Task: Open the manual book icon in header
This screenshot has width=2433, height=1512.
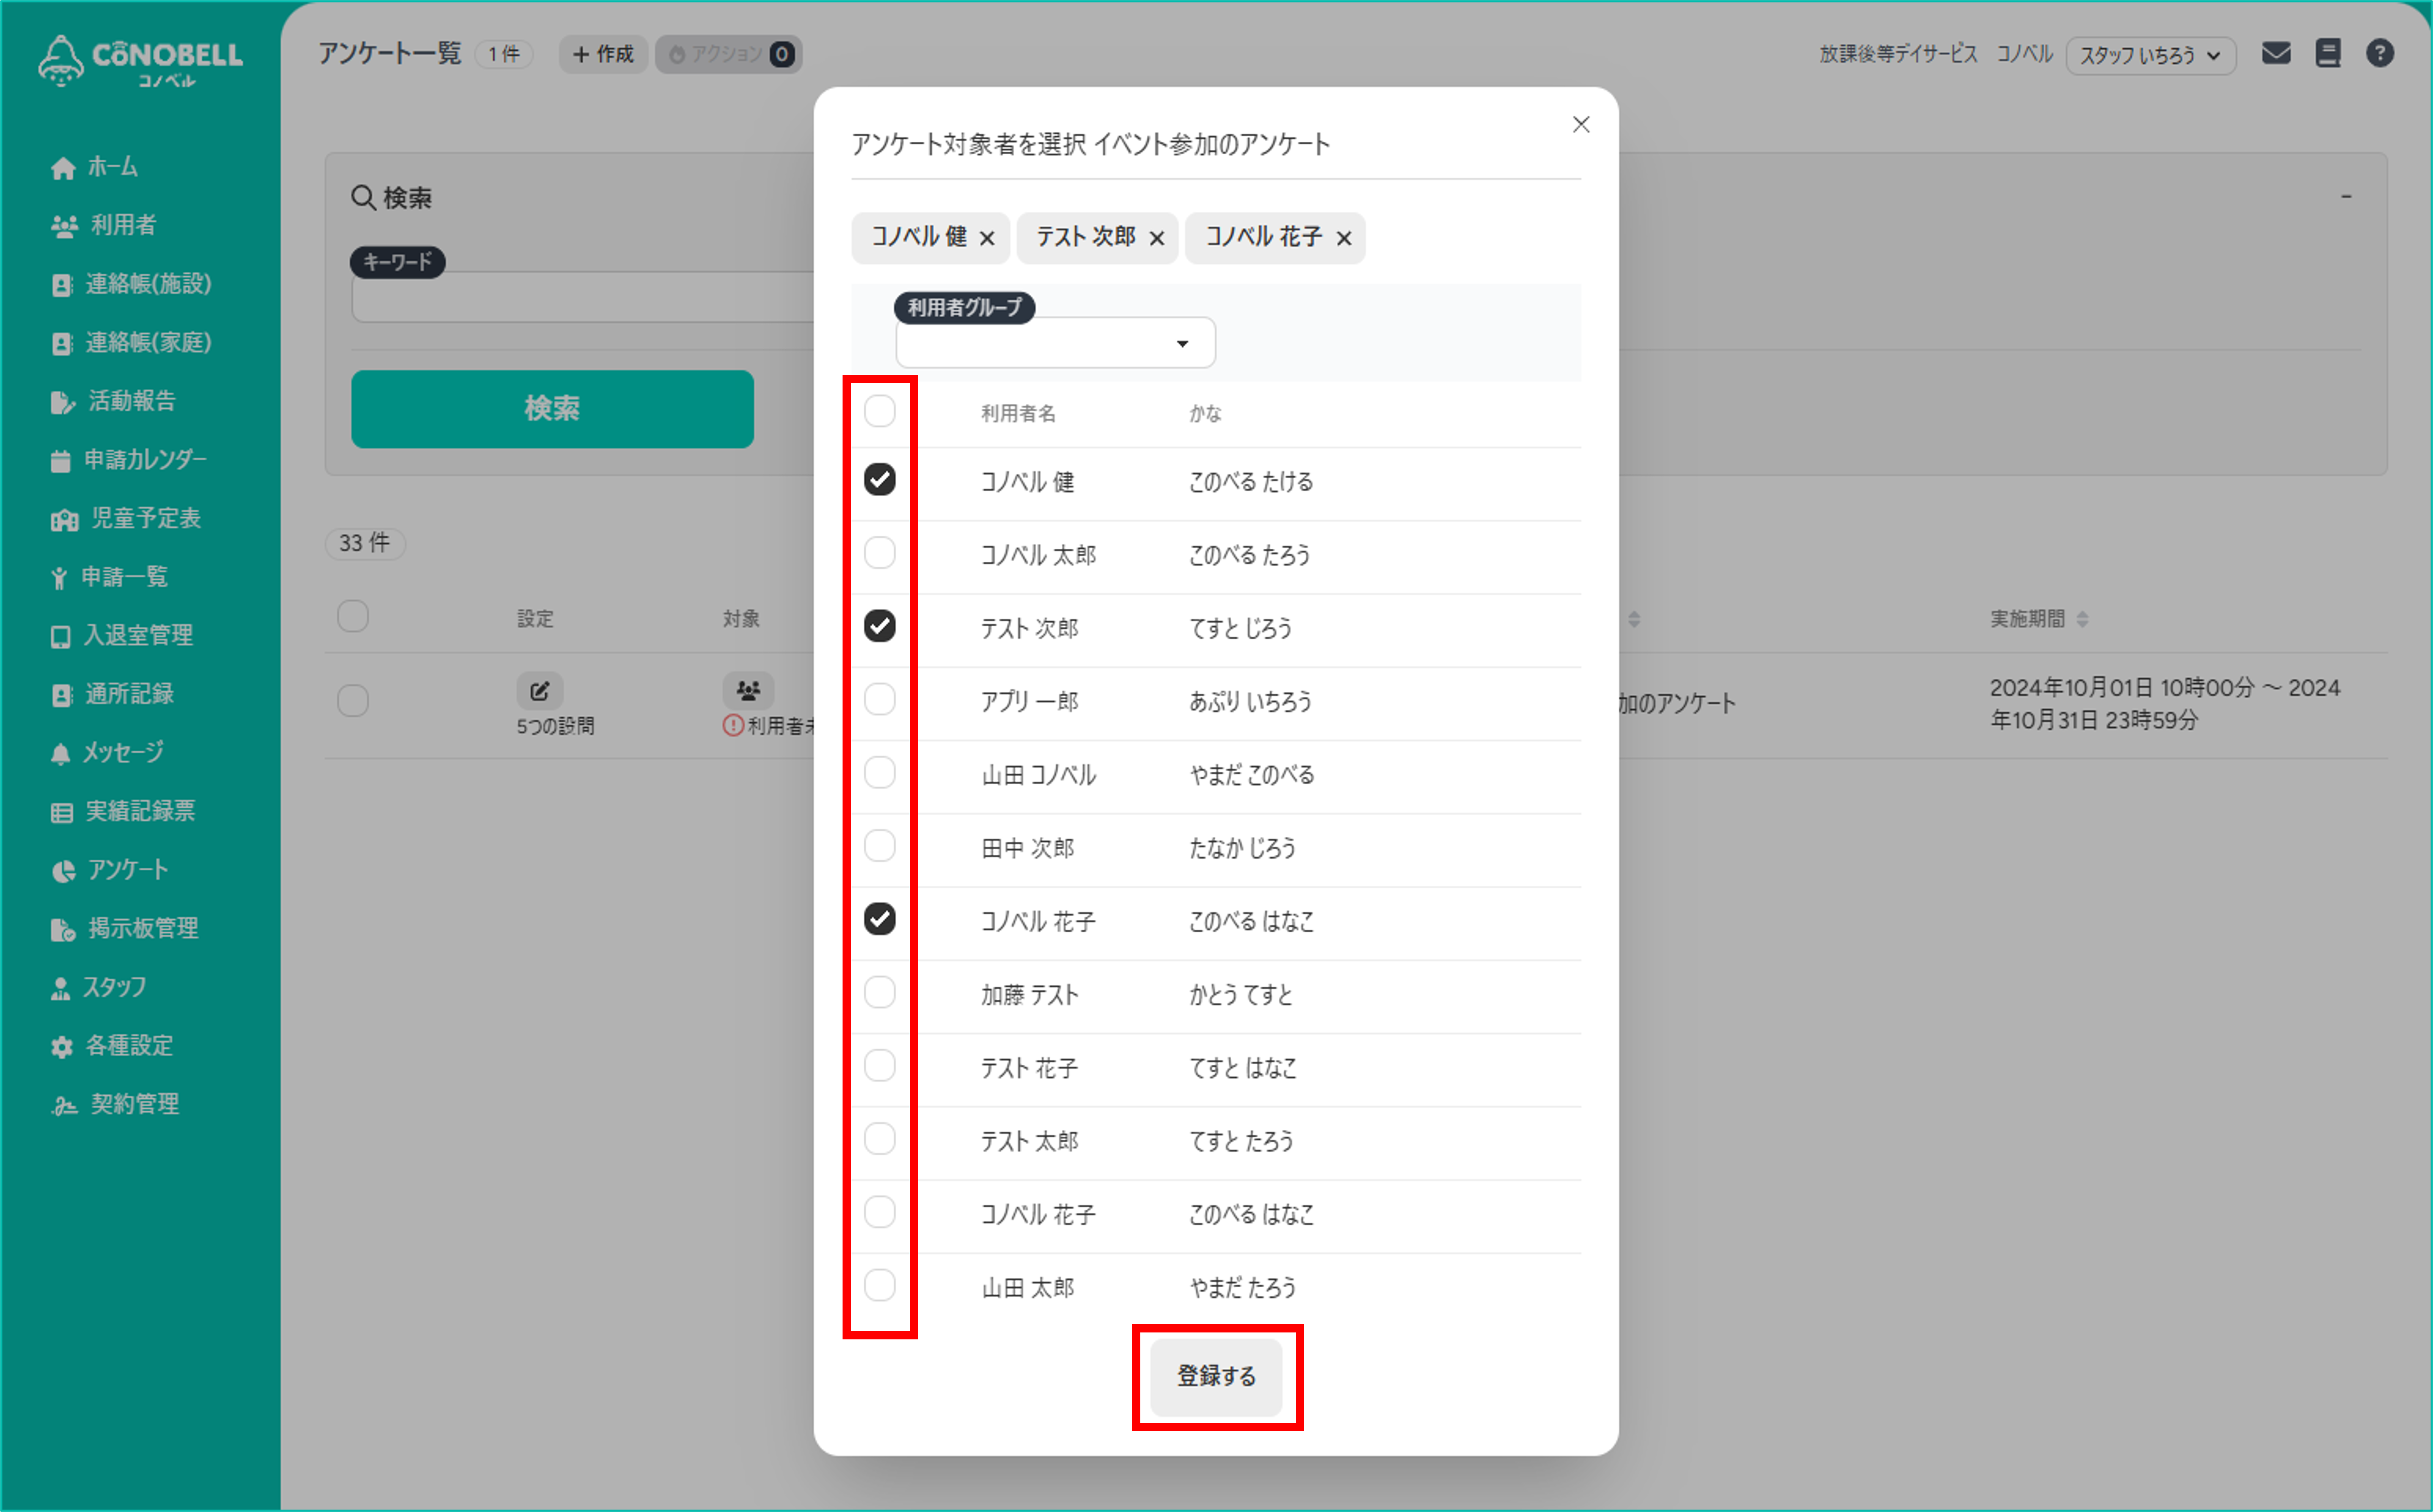Action: 2328,53
